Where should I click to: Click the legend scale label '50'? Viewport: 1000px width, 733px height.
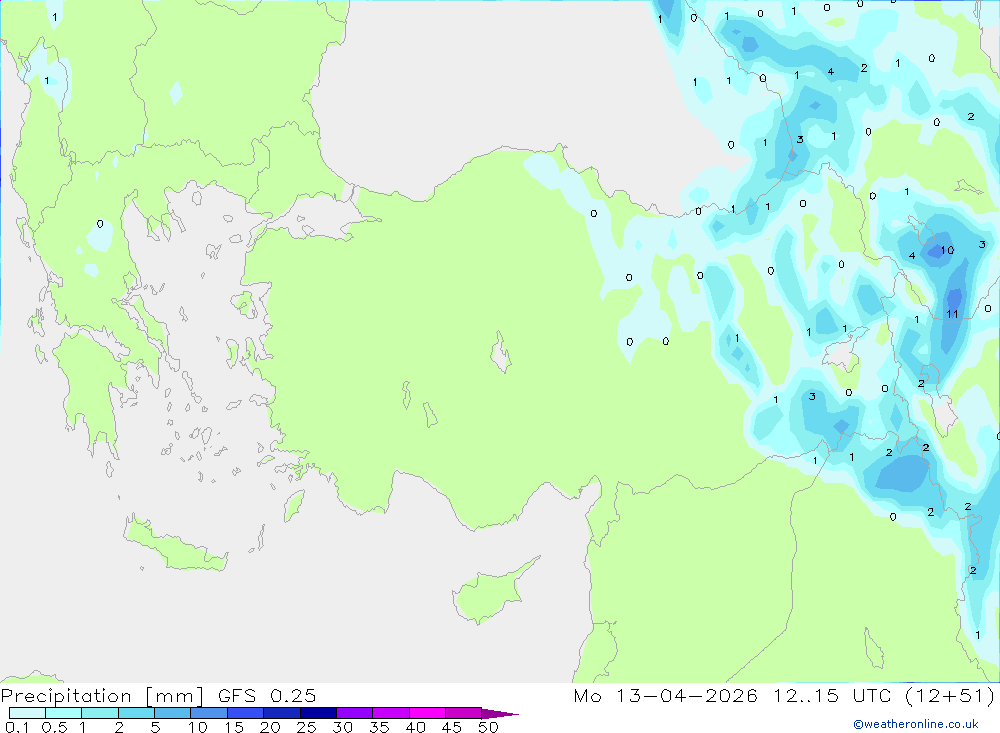488,727
